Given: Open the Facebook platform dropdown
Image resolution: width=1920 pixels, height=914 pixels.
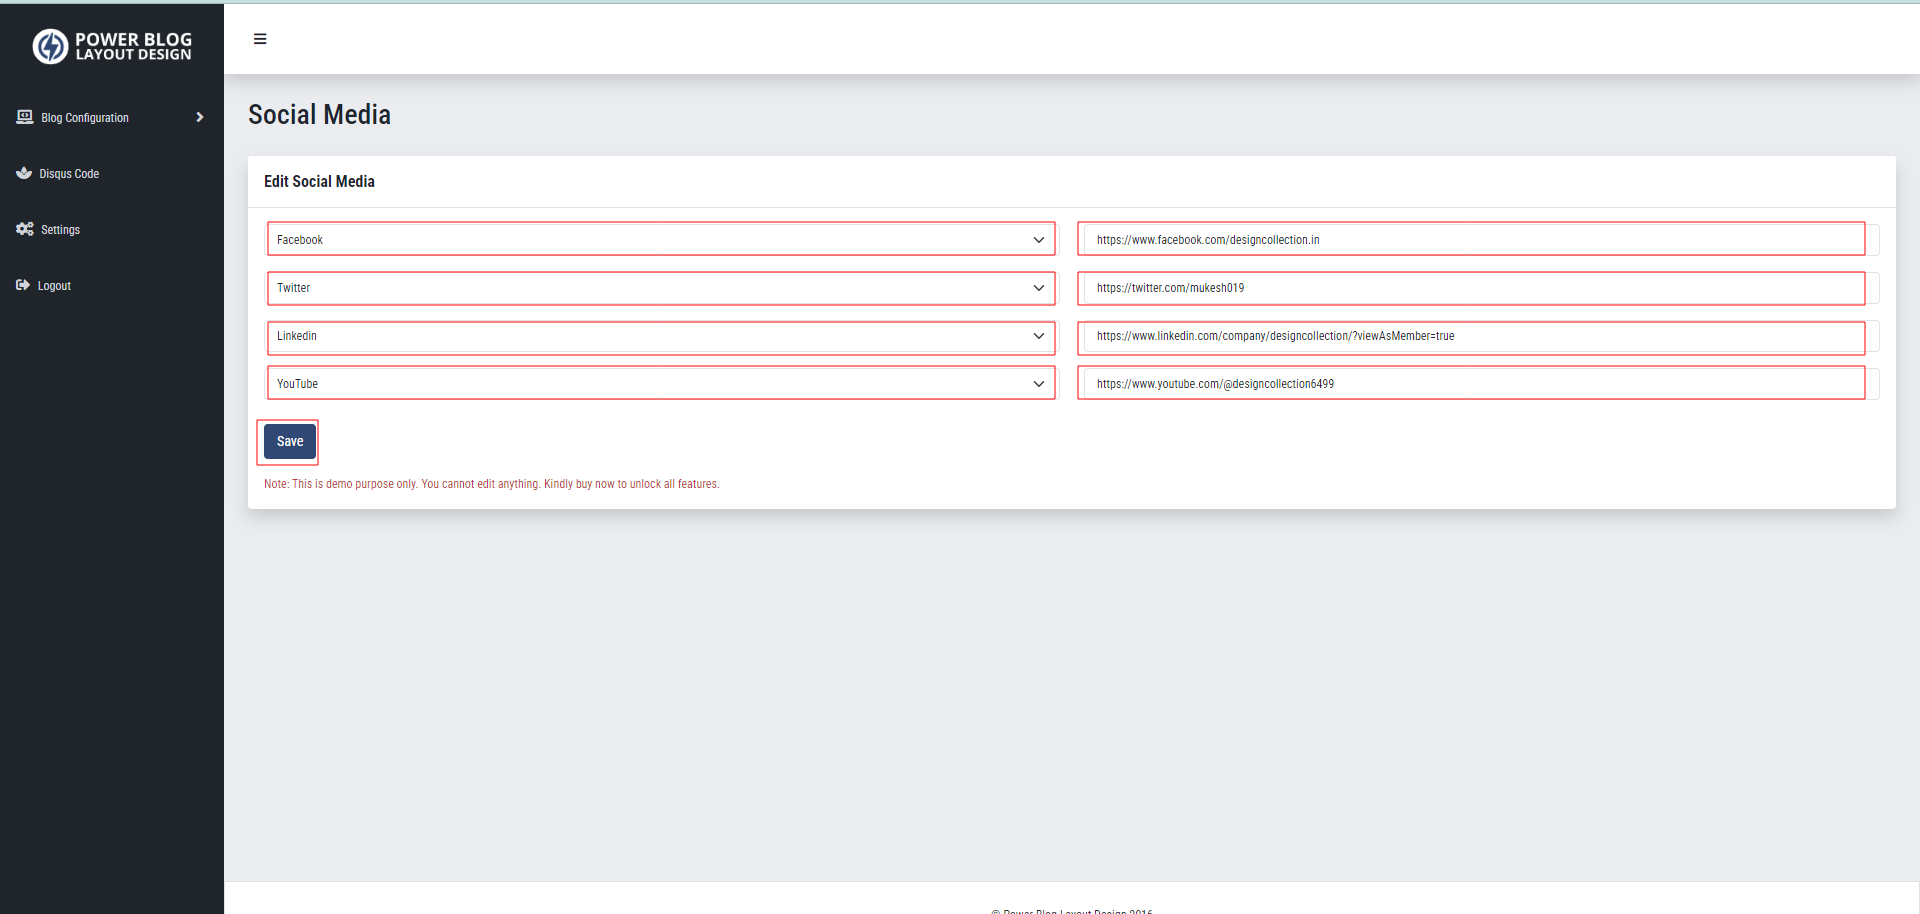Looking at the screenshot, I should pyautogui.click(x=660, y=240).
